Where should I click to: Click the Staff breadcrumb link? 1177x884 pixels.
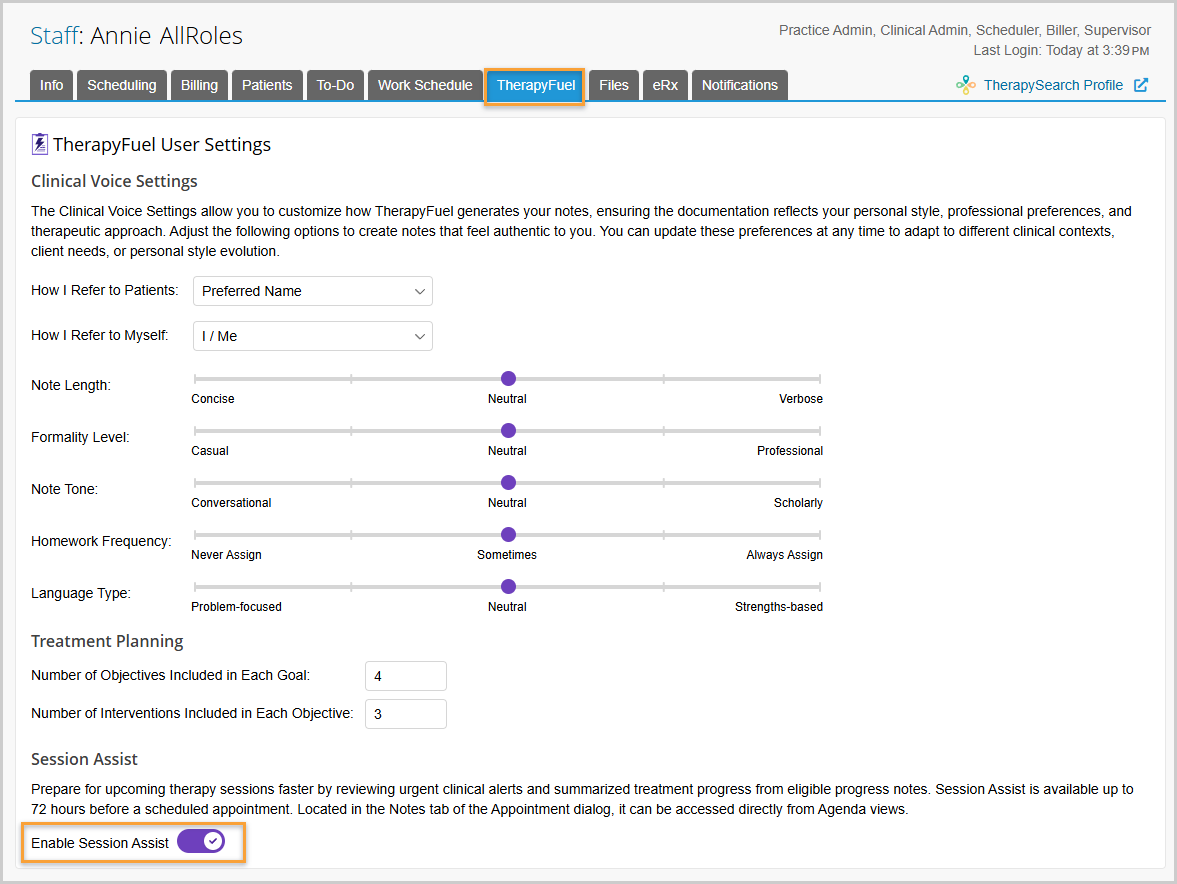(x=54, y=35)
